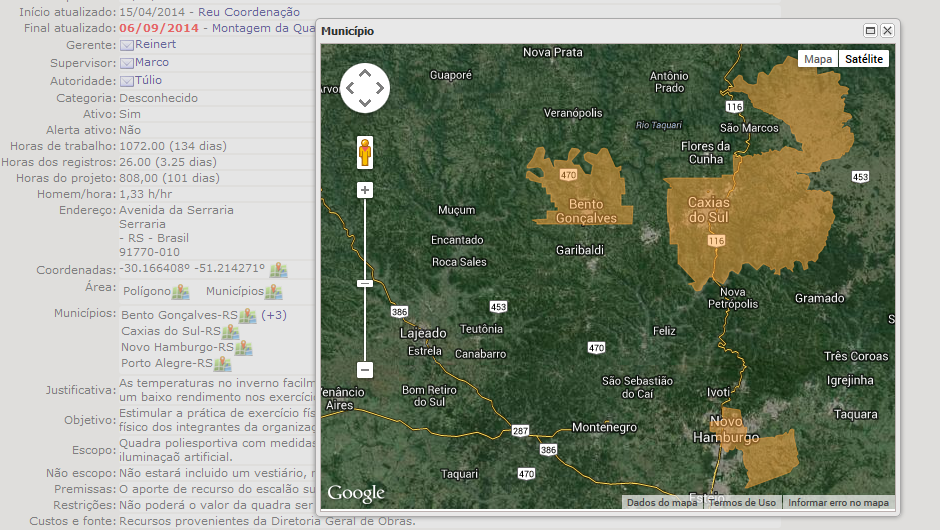This screenshot has height=530, width=940.
Task: Click the map zoom slider handle
Action: coord(365,284)
